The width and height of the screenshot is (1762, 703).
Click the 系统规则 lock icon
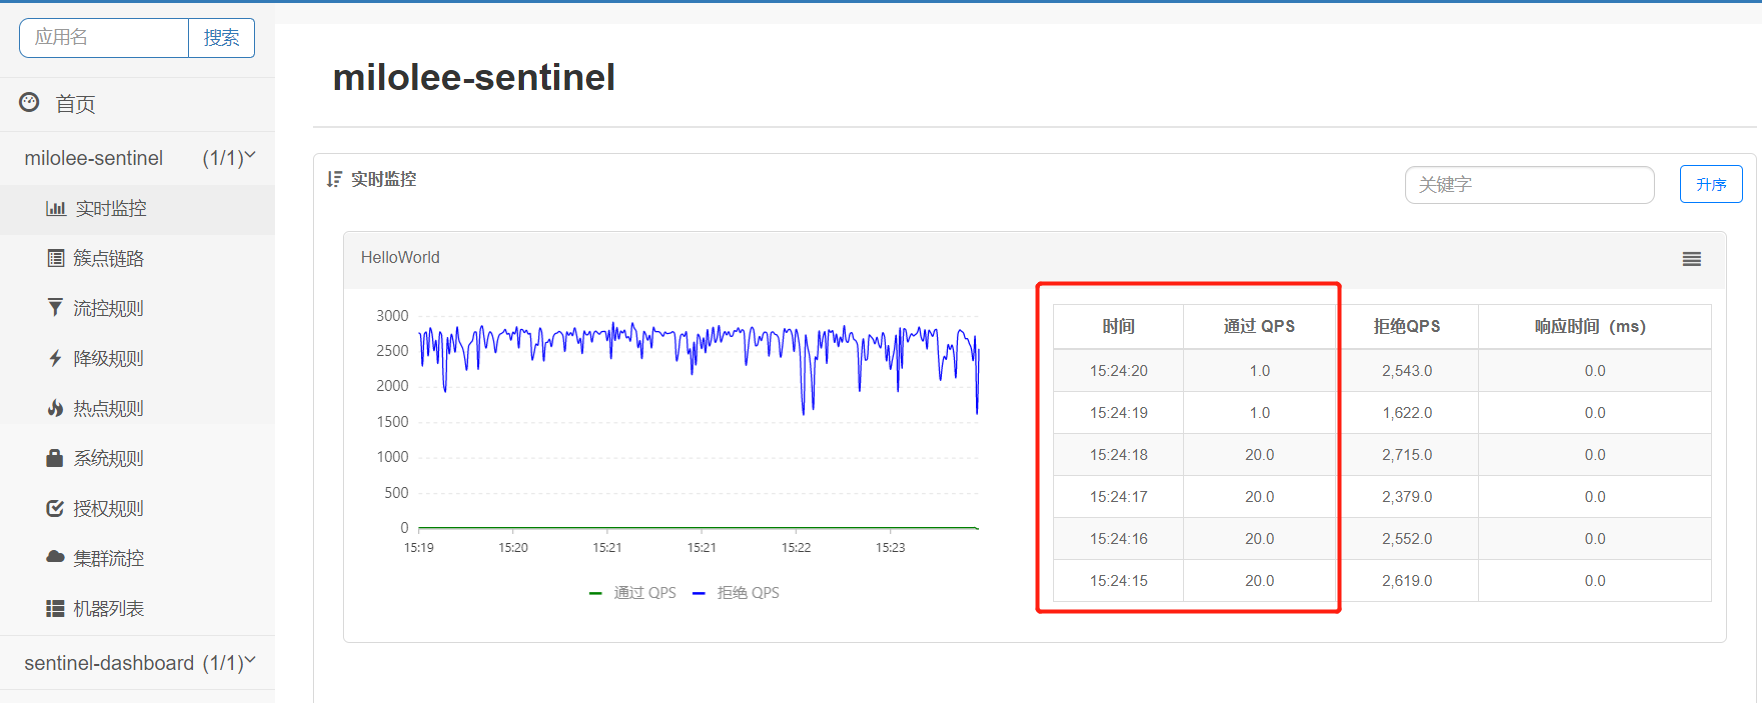pyautogui.click(x=55, y=457)
